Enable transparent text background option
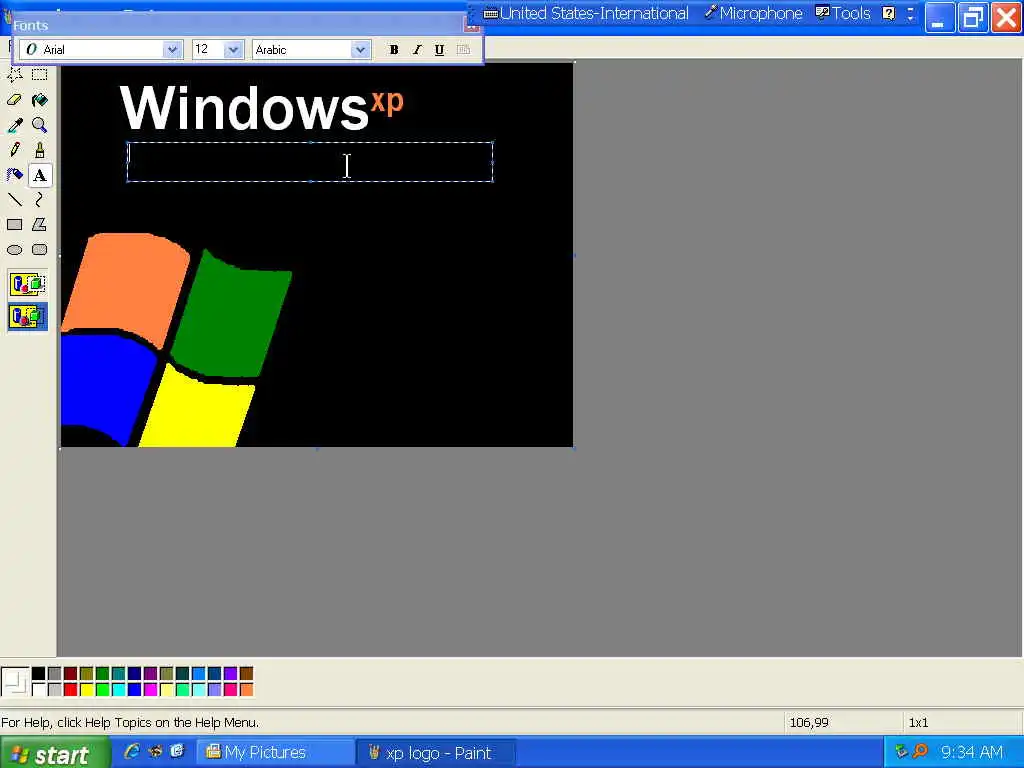Viewport: 1024px width, 768px height. (27, 317)
